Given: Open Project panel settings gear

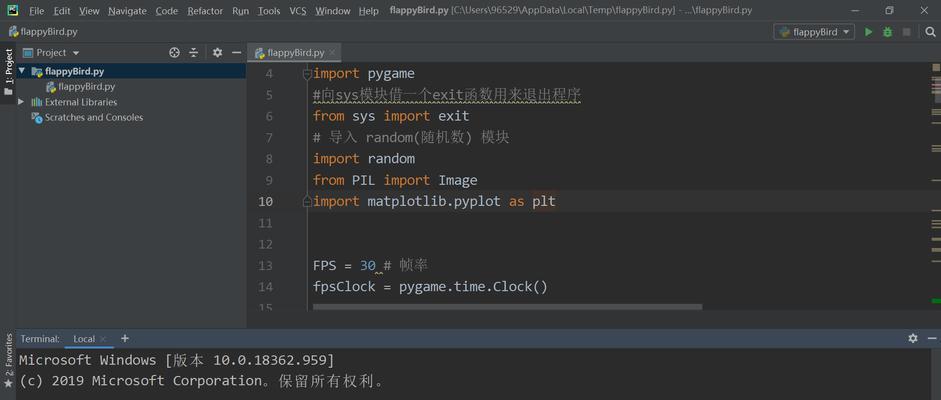Looking at the screenshot, I should (217, 53).
